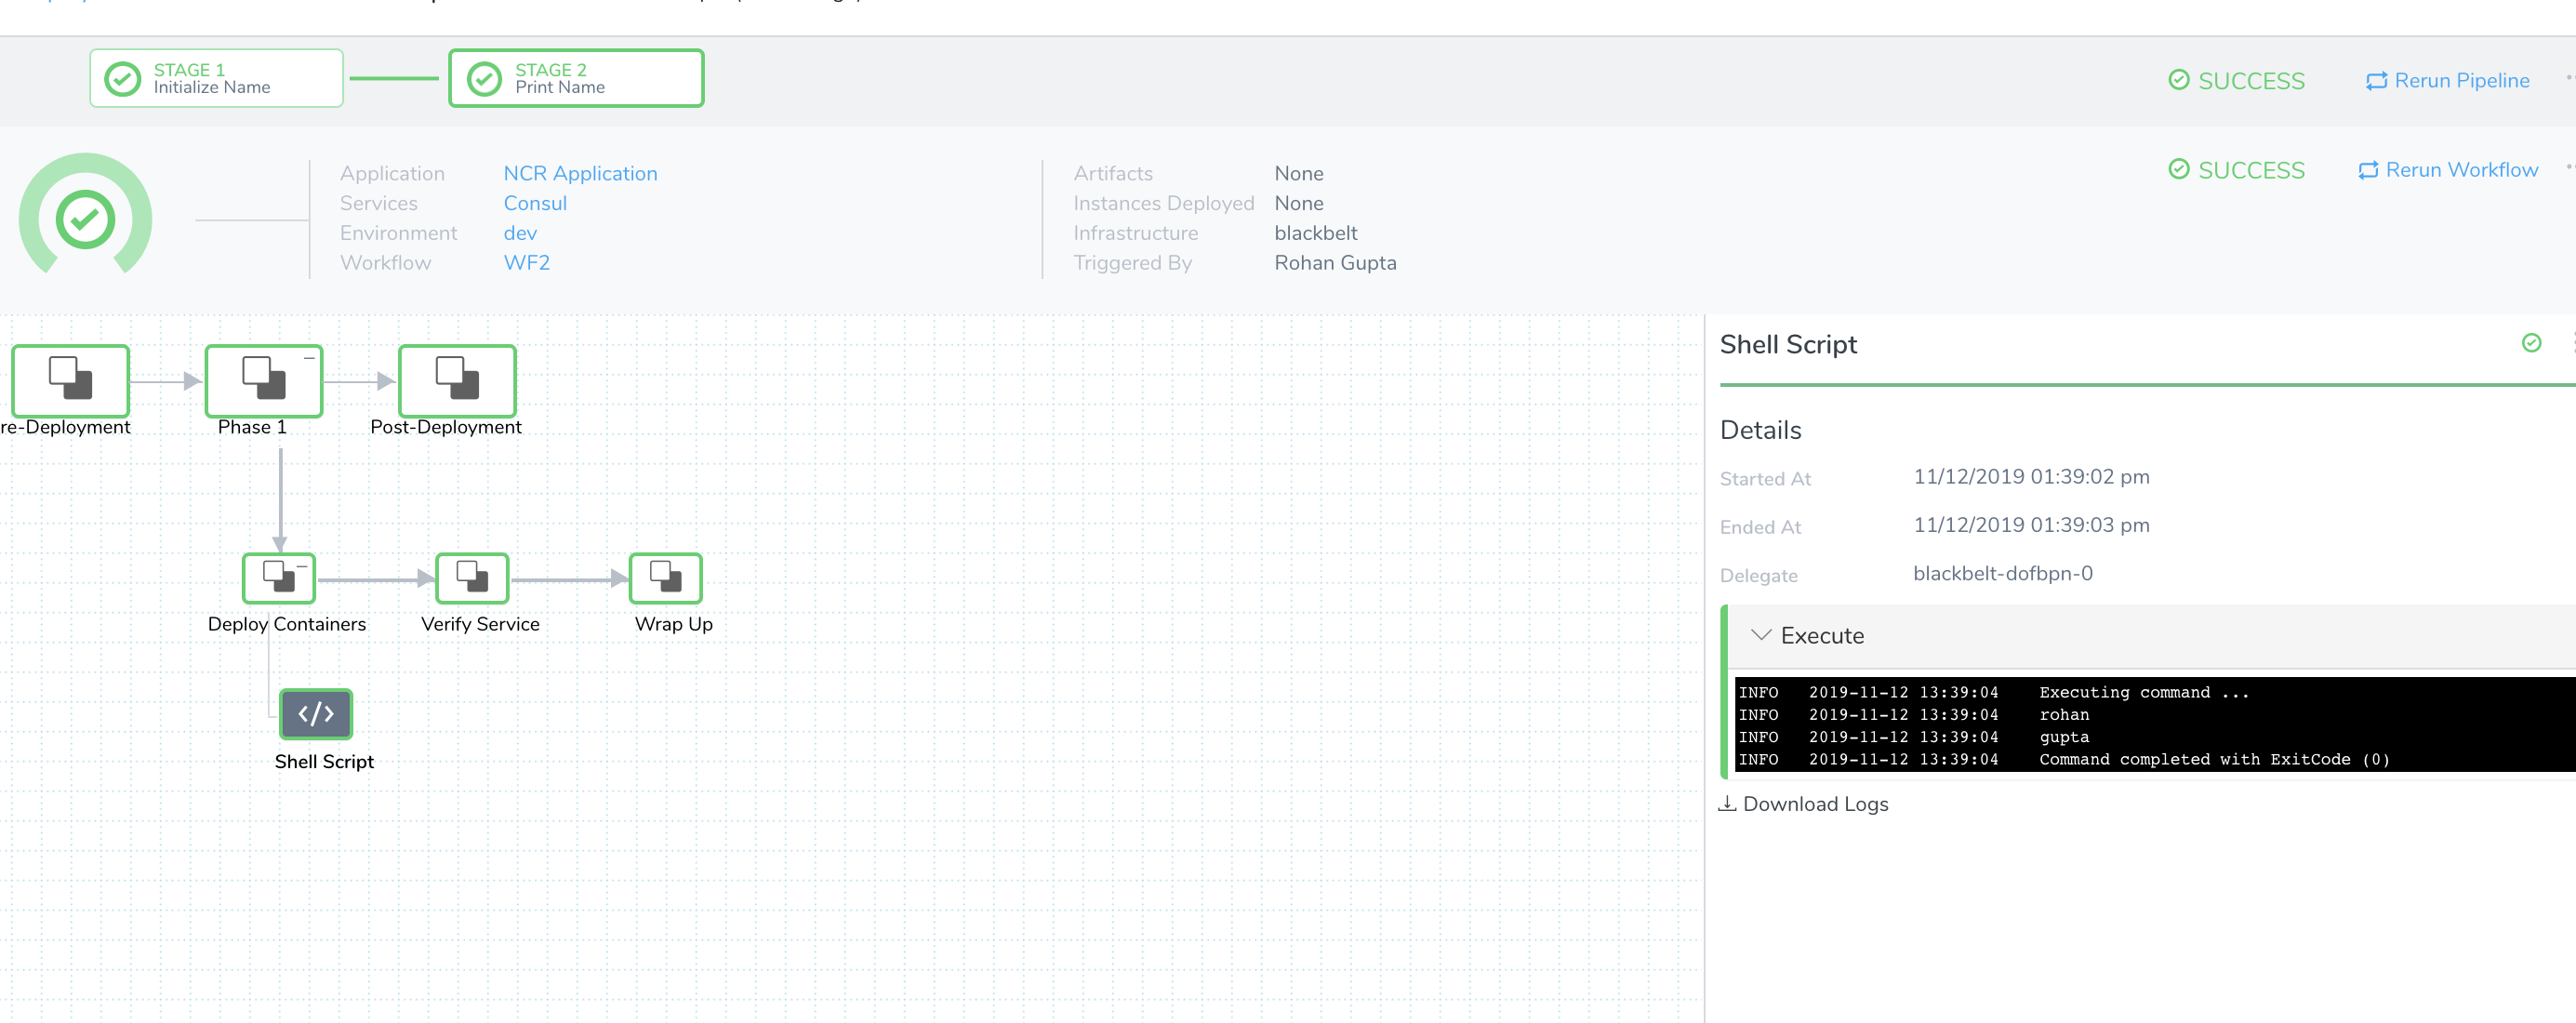Click the 'Shell Script' panel heading
The width and height of the screenshot is (2576, 1023).
pyautogui.click(x=1788, y=344)
